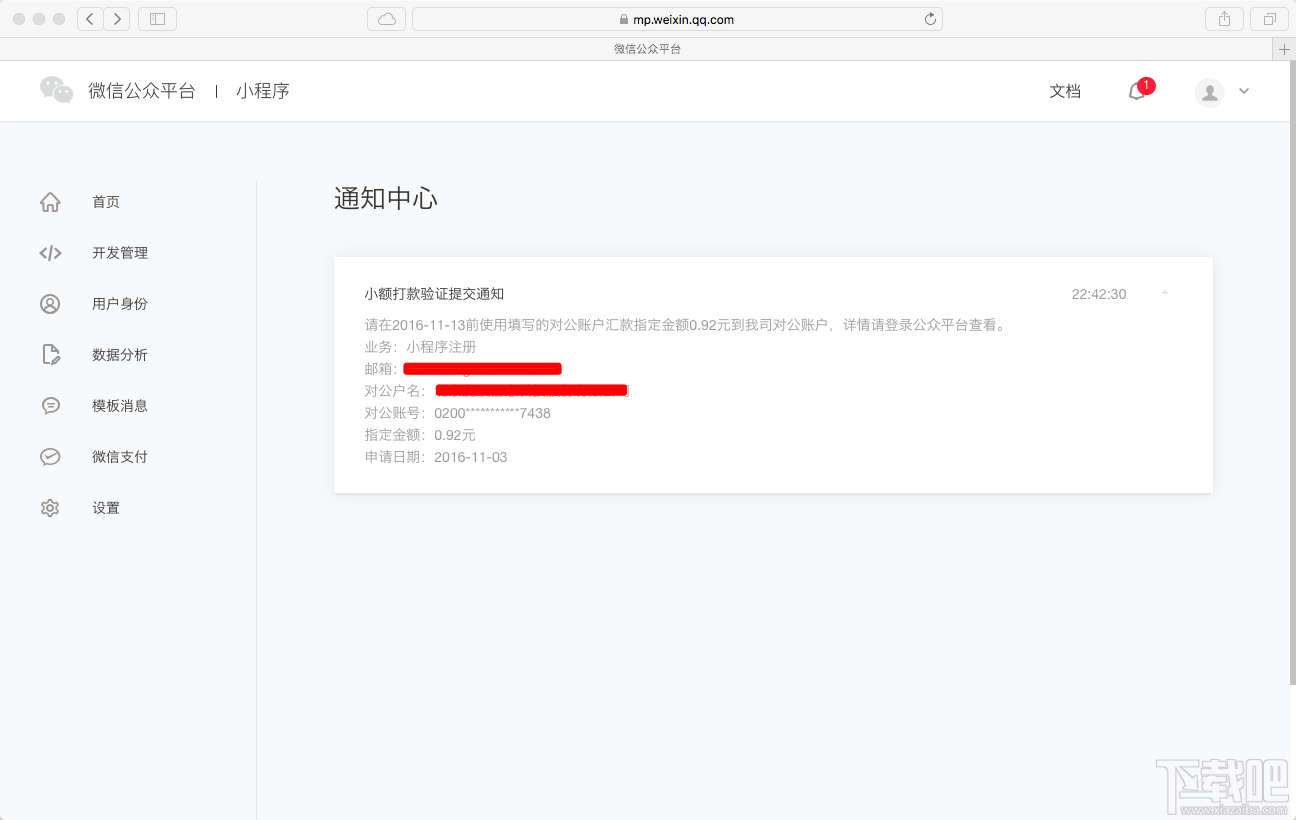Open the notification bell with red badge
The width and height of the screenshot is (1296, 820).
(1137, 91)
